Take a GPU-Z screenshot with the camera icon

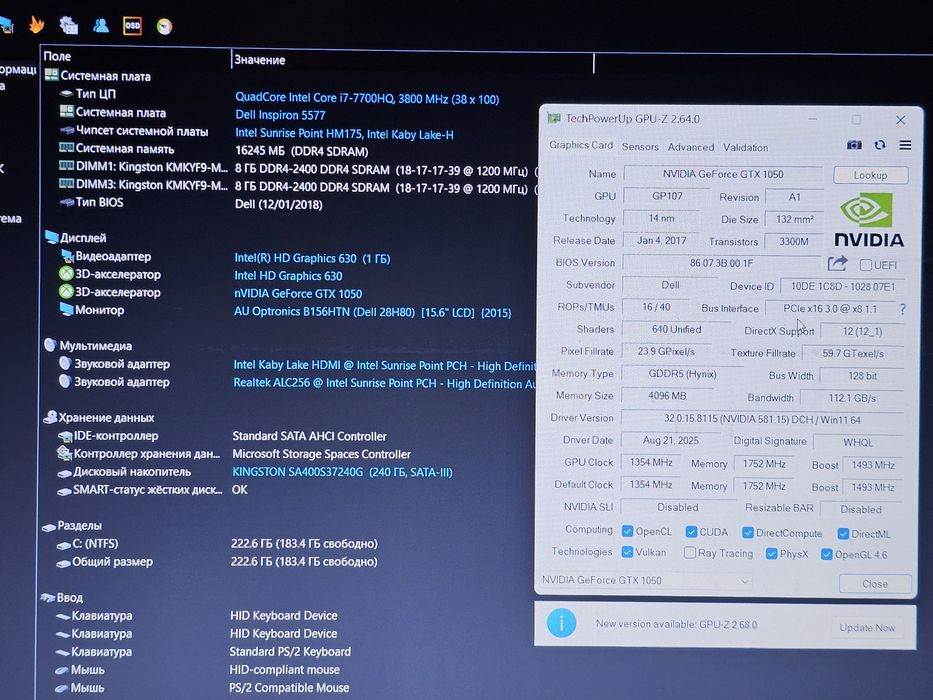[x=854, y=145]
